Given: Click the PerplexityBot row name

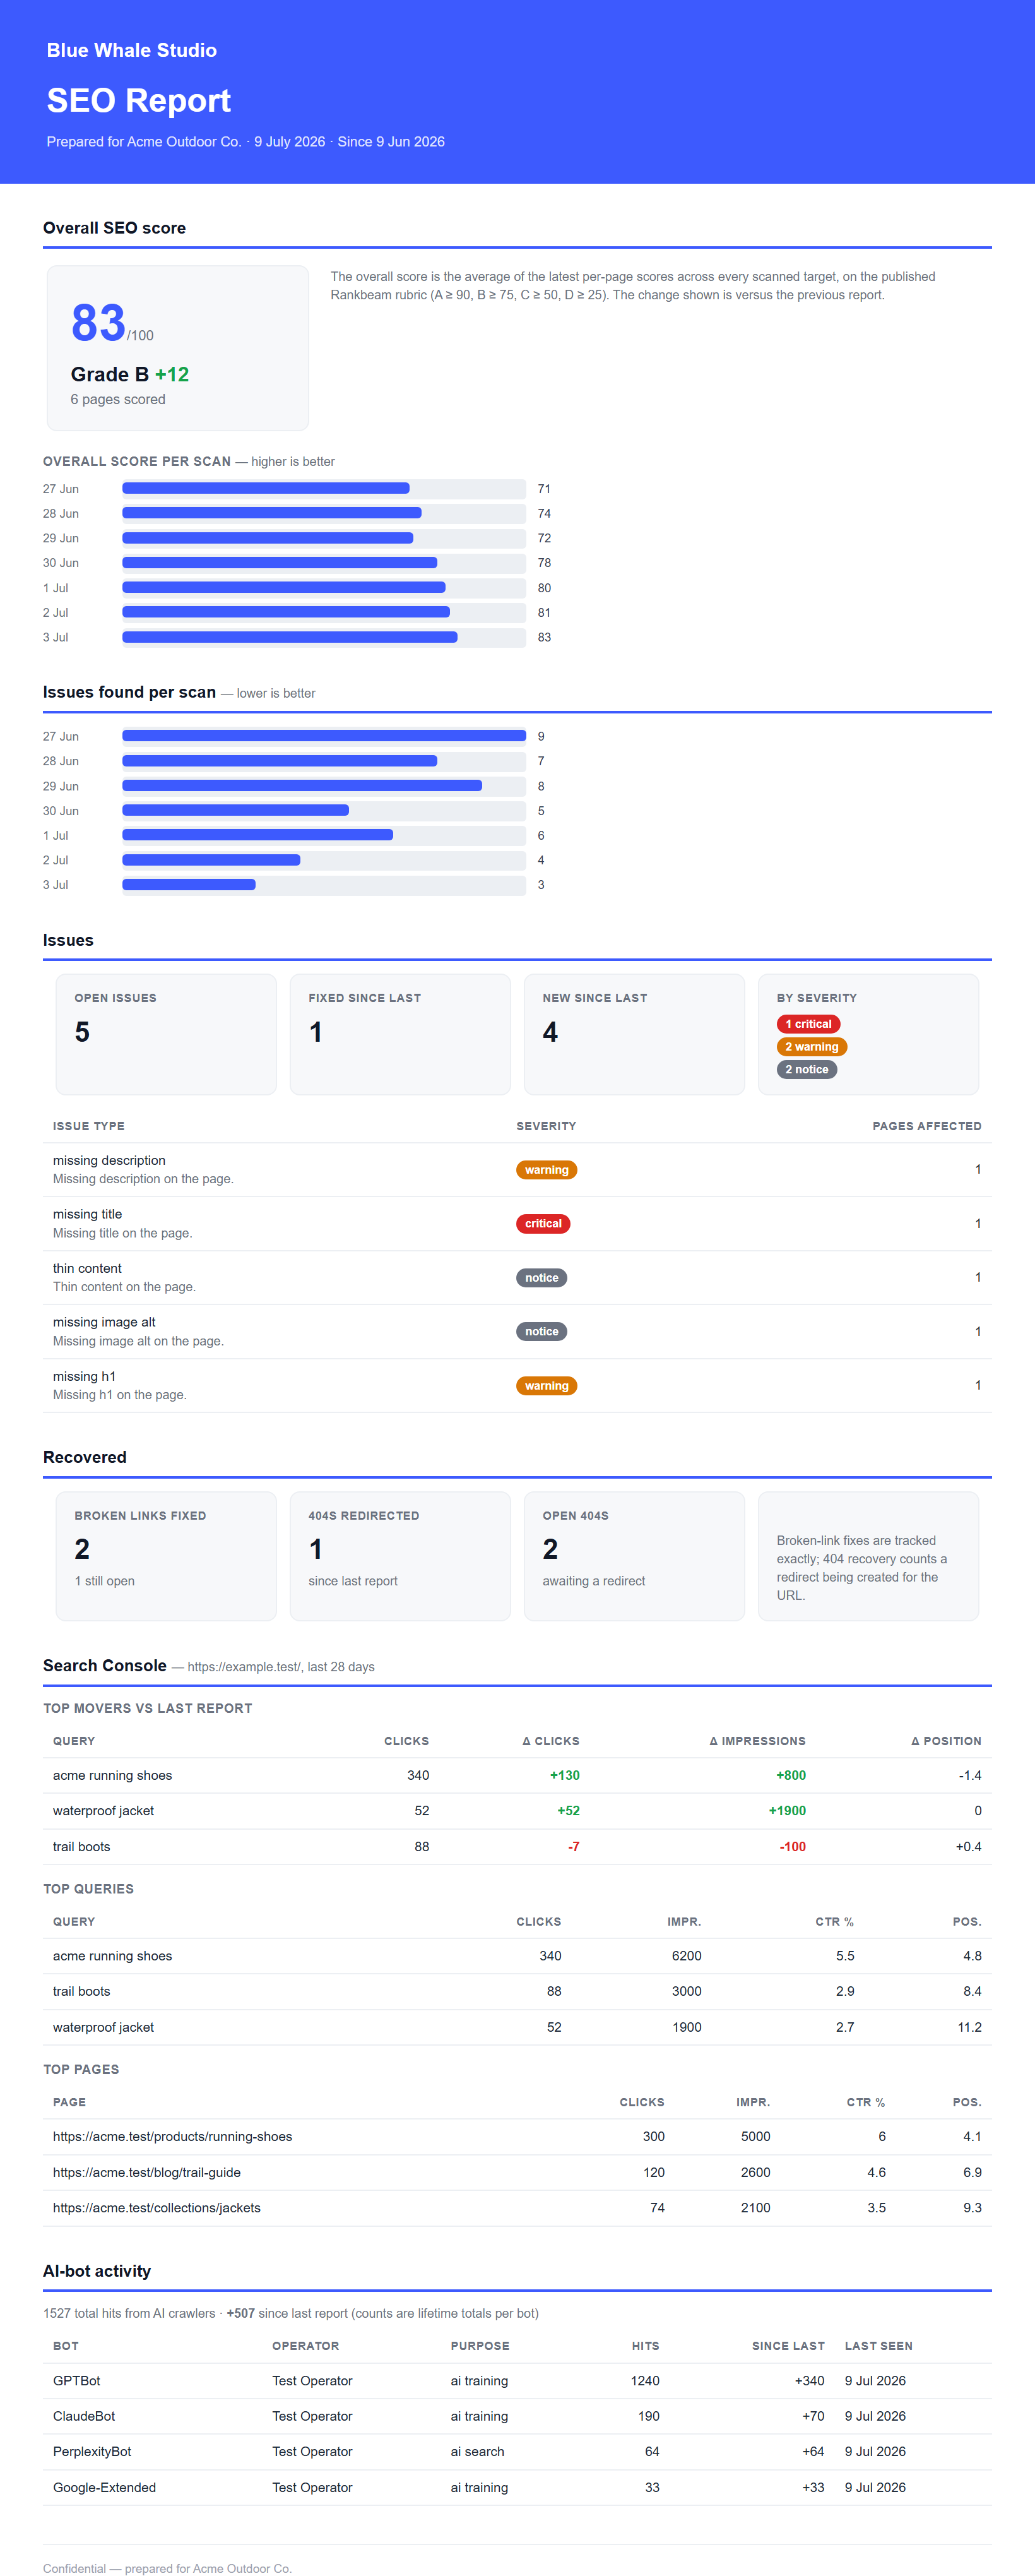Looking at the screenshot, I should click(92, 2452).
